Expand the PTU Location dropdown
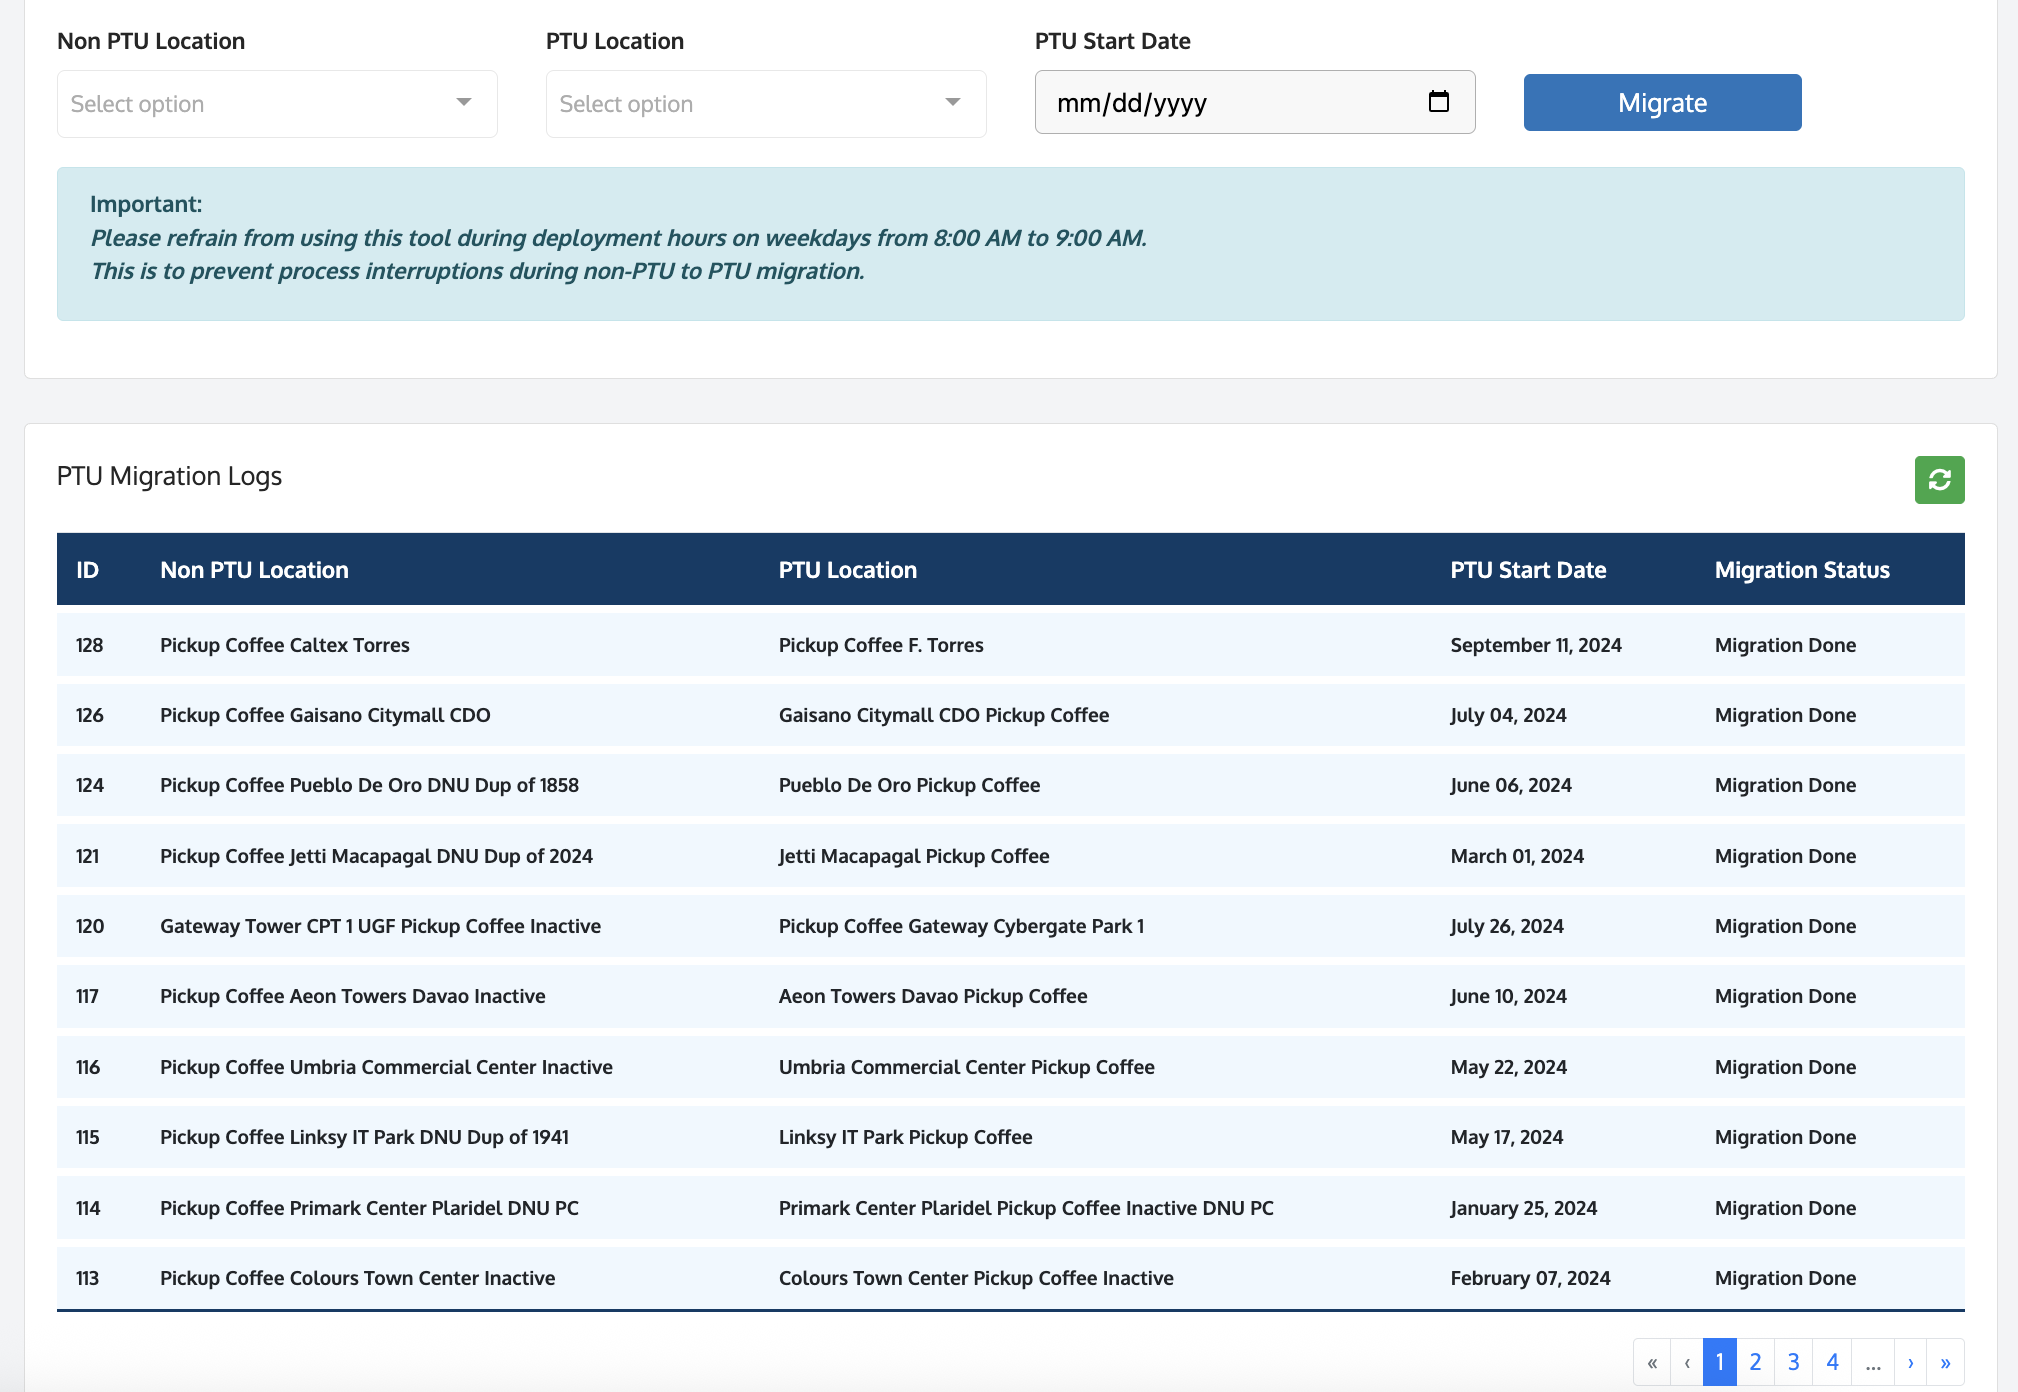This screenshot has height=1392, width=2018. [766, 104]
